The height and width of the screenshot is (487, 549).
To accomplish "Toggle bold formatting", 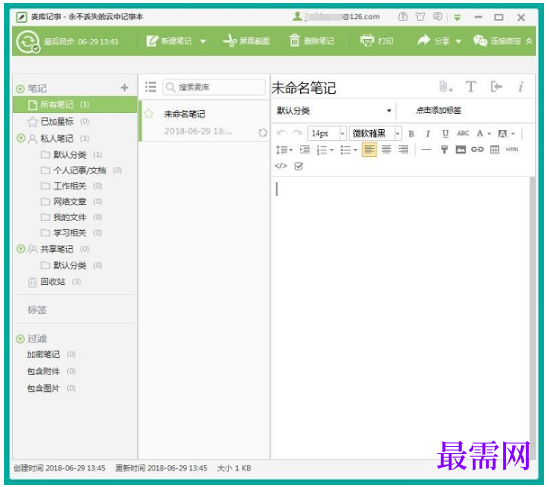I will 411,134.
